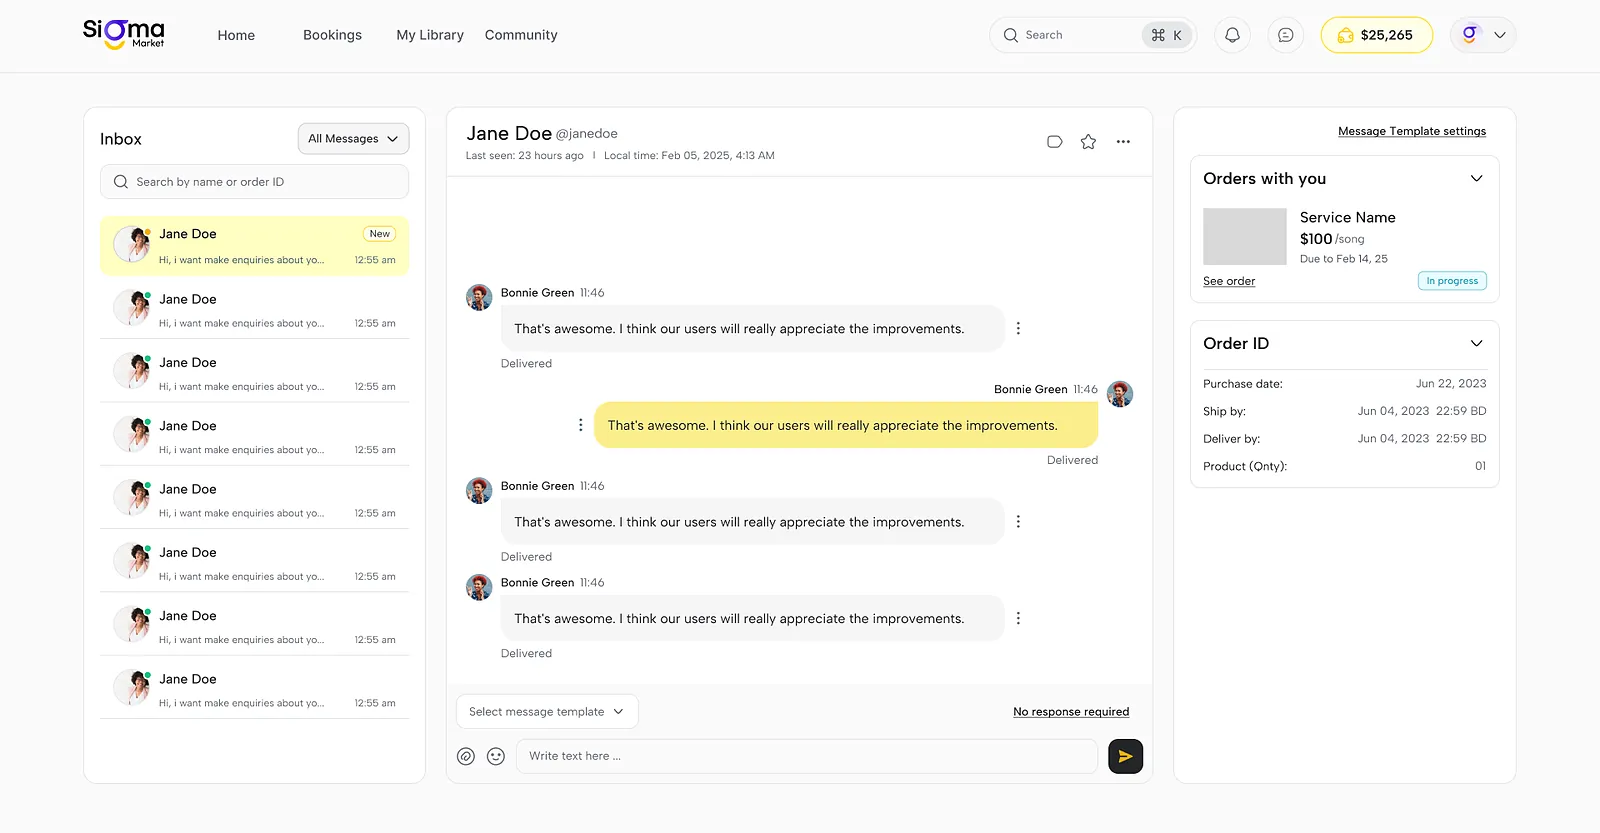The height and width of the screenshot is (833, 1600).
Task: Open options for the last Bonnie Green message
Action: pos(1018,618)
